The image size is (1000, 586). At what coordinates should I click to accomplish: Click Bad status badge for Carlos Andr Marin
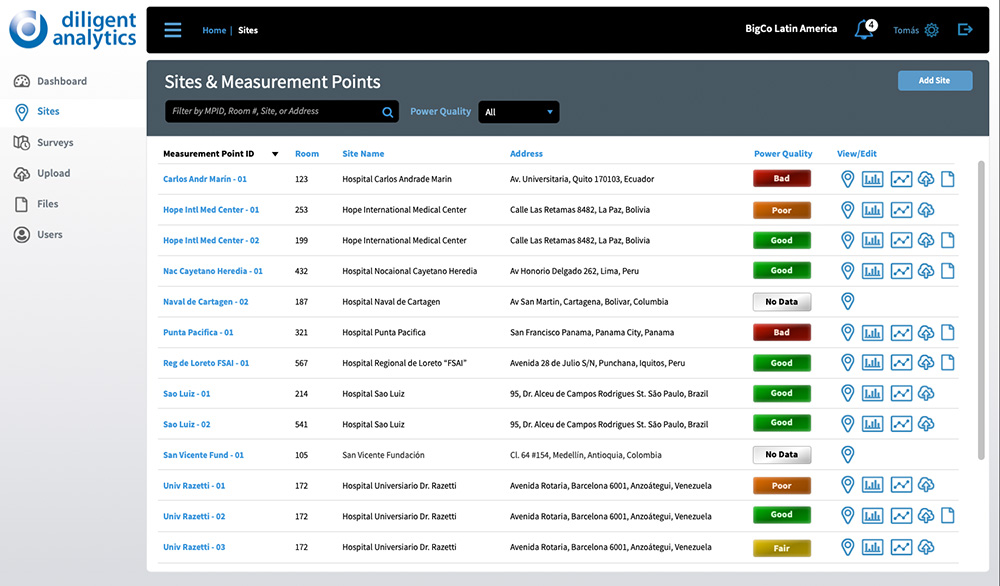tap(782, 179)
